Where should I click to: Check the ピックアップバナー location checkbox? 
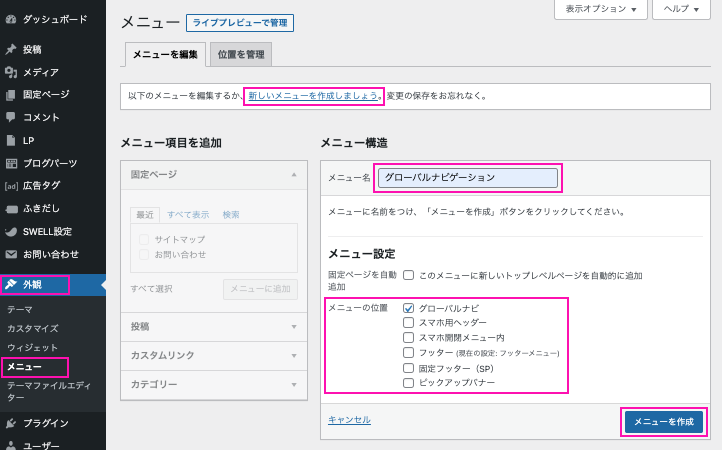(408, 383)
